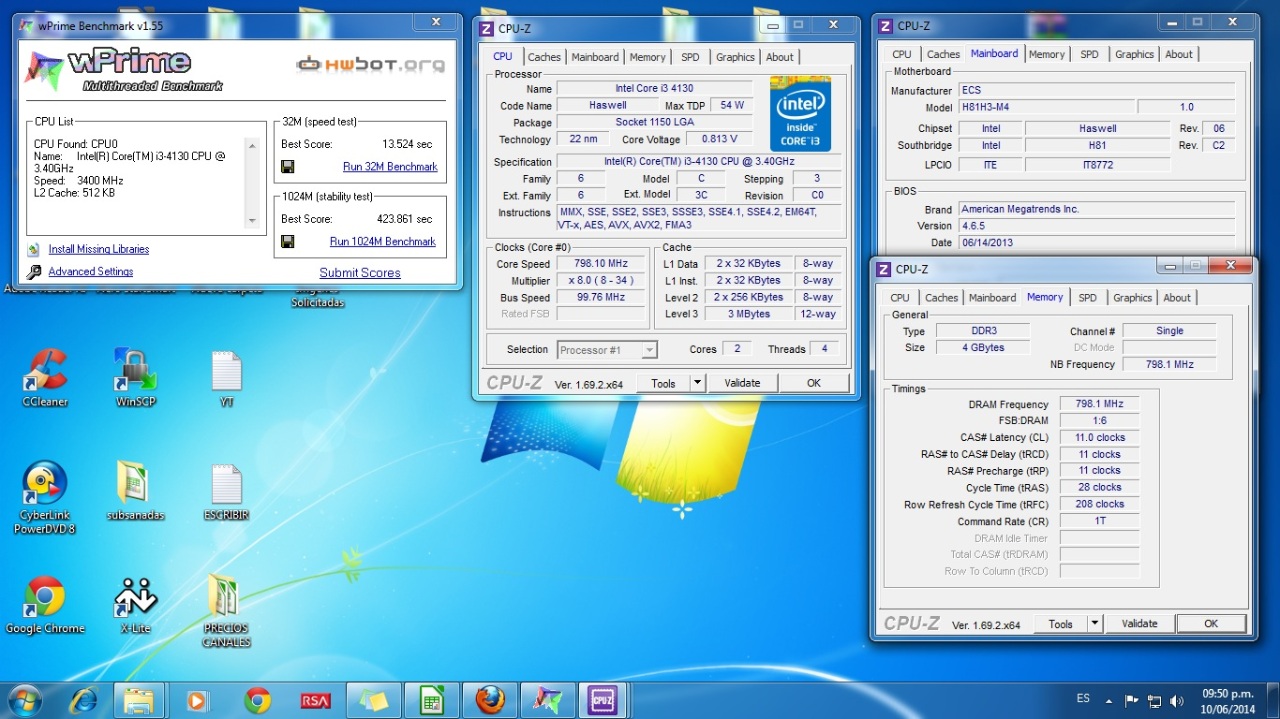Click the Install Missing Libraries icon
The width and height of the screenshot is (1280, 719).
[34, 249]
